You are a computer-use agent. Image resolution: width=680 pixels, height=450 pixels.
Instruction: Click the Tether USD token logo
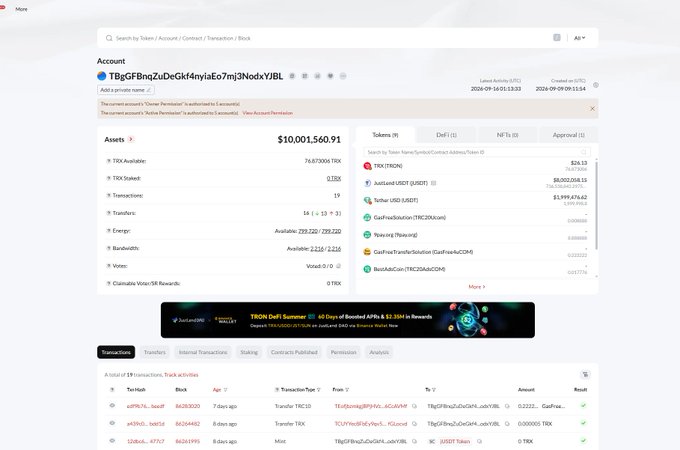(x=367, y=200)
